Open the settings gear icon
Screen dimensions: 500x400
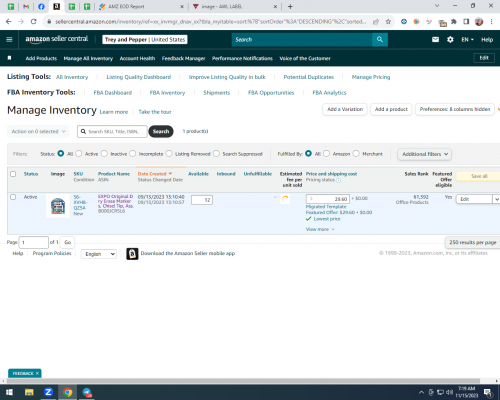click(450, 39)
